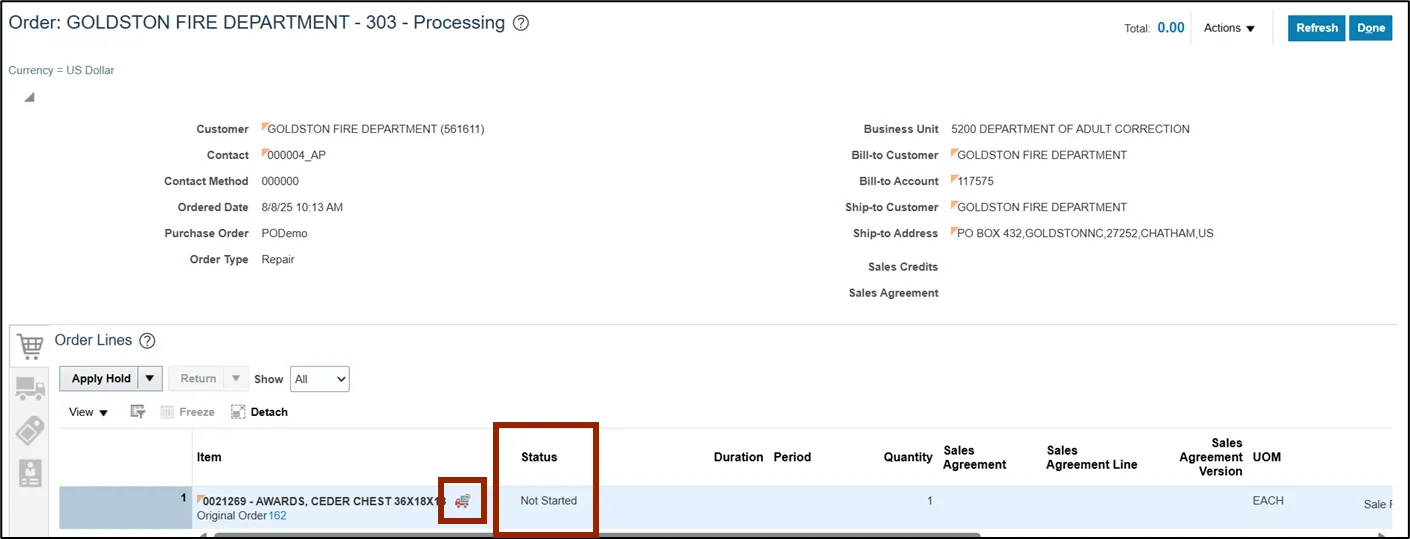
Task: Click the EACH unit of measure cell
Action: coord(1268,500)
